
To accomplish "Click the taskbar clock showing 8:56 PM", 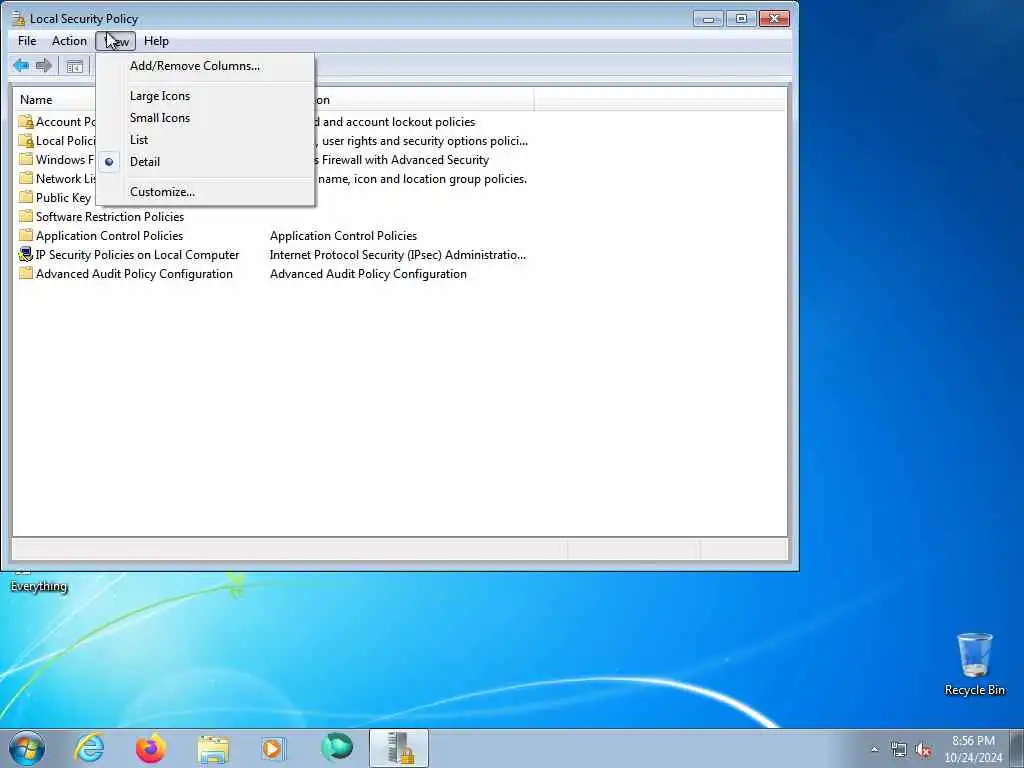I will 973,749.
